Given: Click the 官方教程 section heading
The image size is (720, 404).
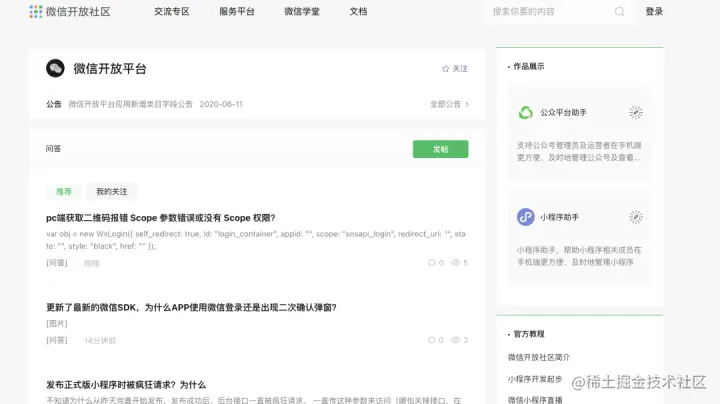Looking at the screenshot, I should (x=529, y=334).
